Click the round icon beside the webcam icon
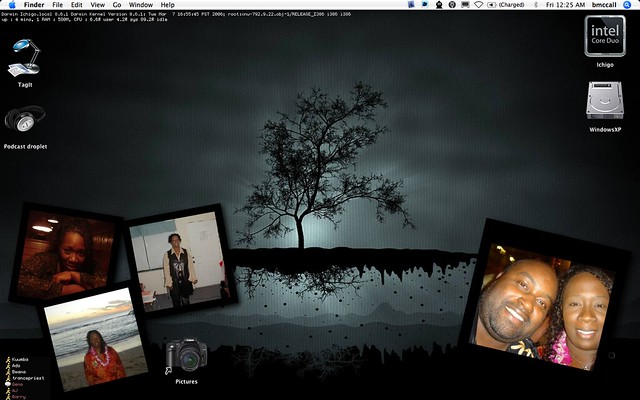 [x=452, y=5]
